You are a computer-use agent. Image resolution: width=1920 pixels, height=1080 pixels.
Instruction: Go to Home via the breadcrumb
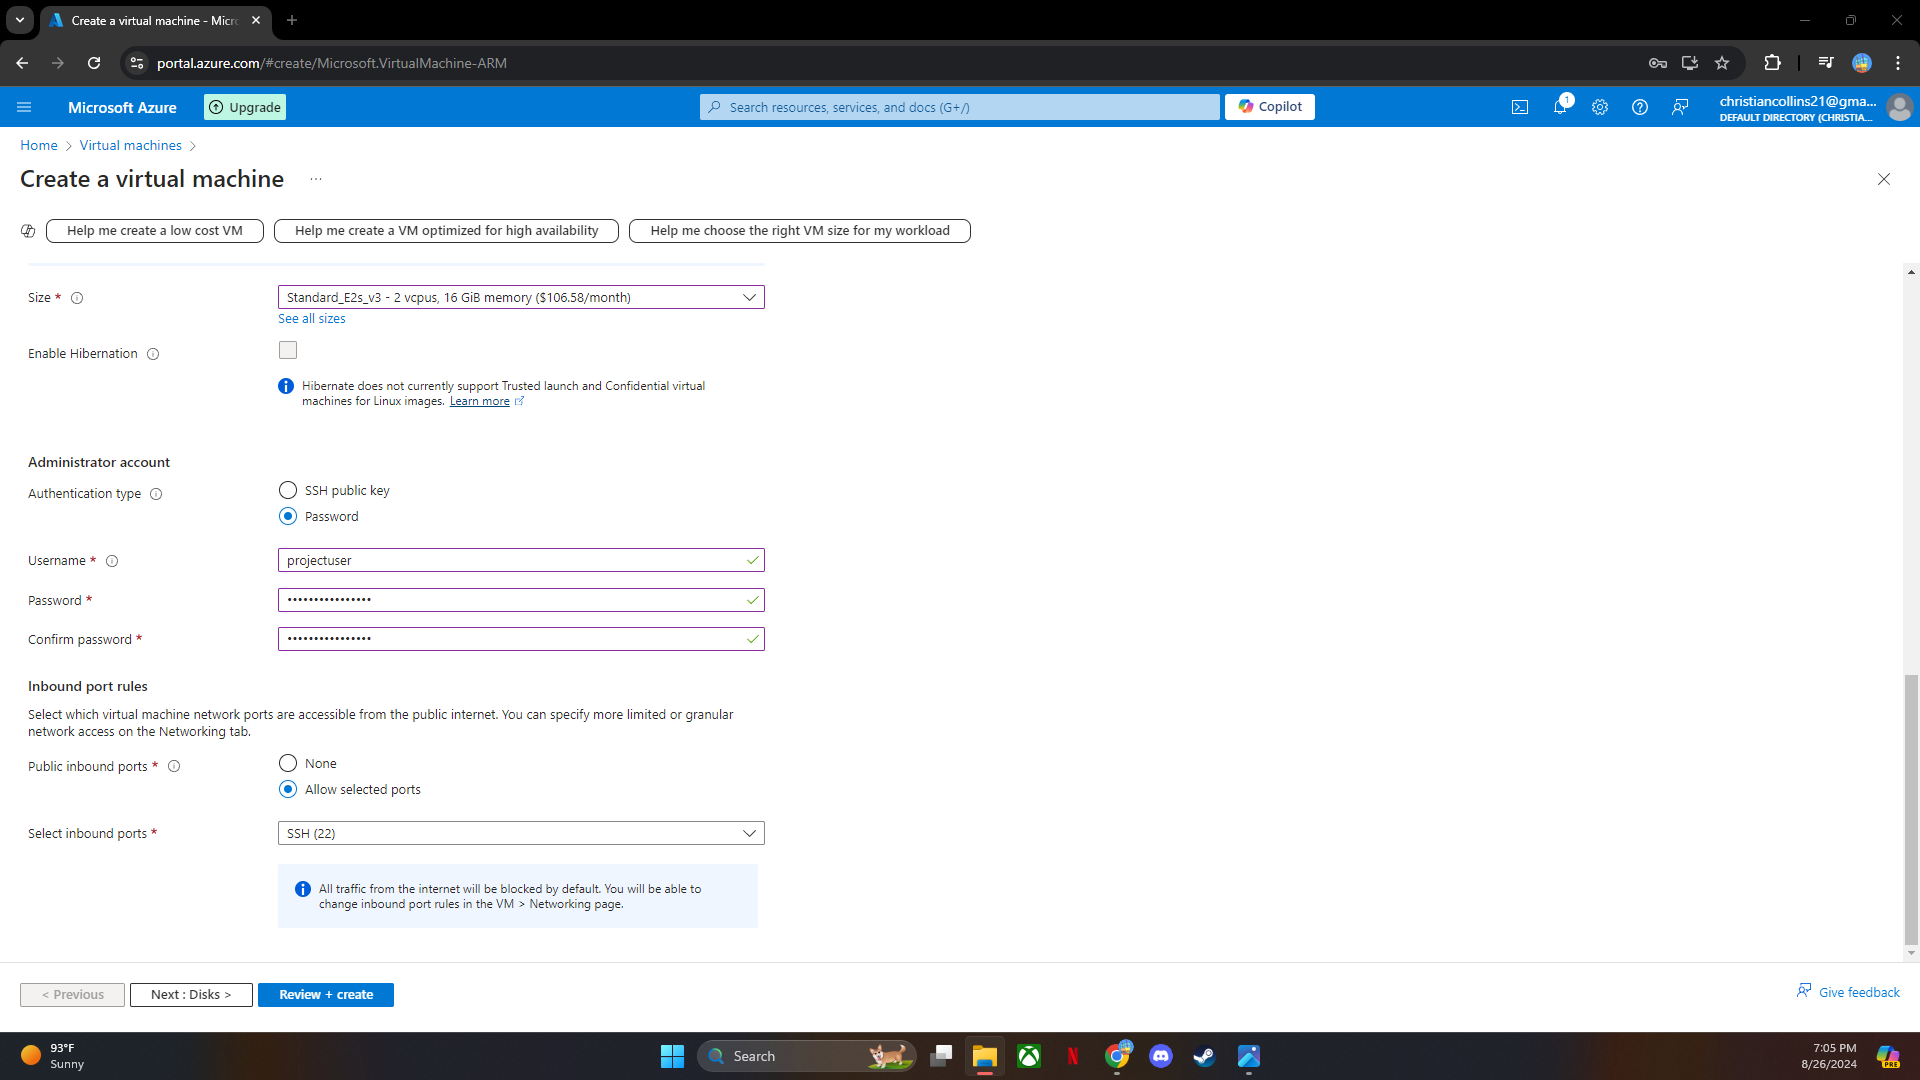tap(39, 145)
